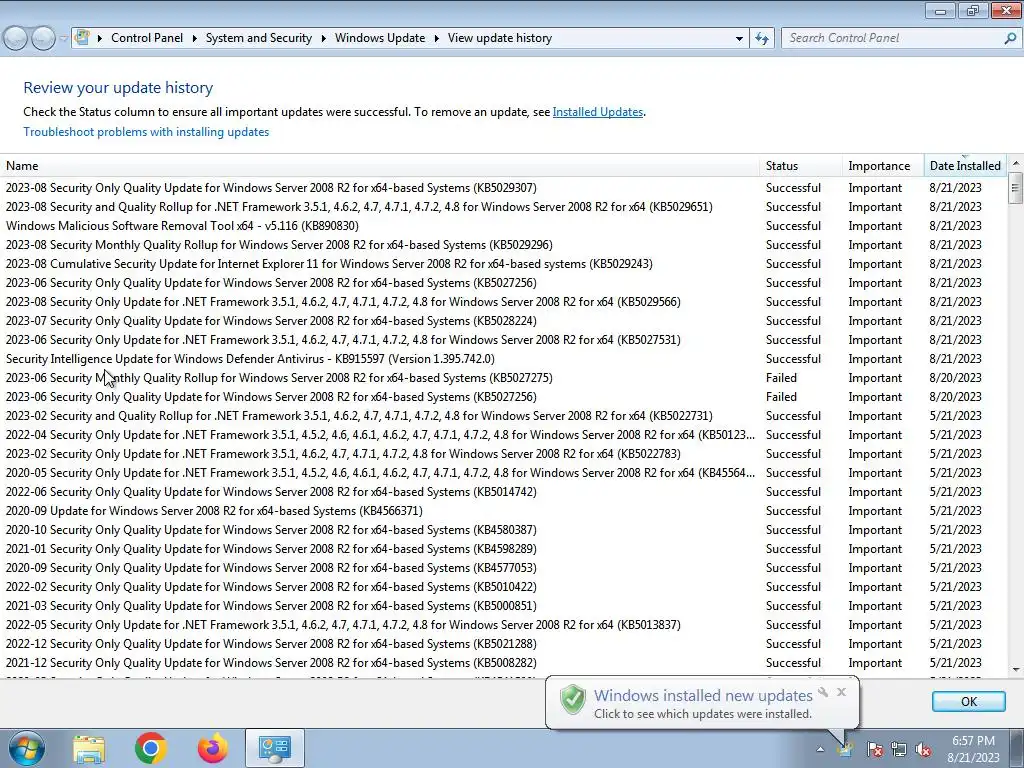The height and width of the screenshot is (768, 1024).
Task: Select the KB5029296 Monthly Quality Rollup row
Action: [503, 245]
